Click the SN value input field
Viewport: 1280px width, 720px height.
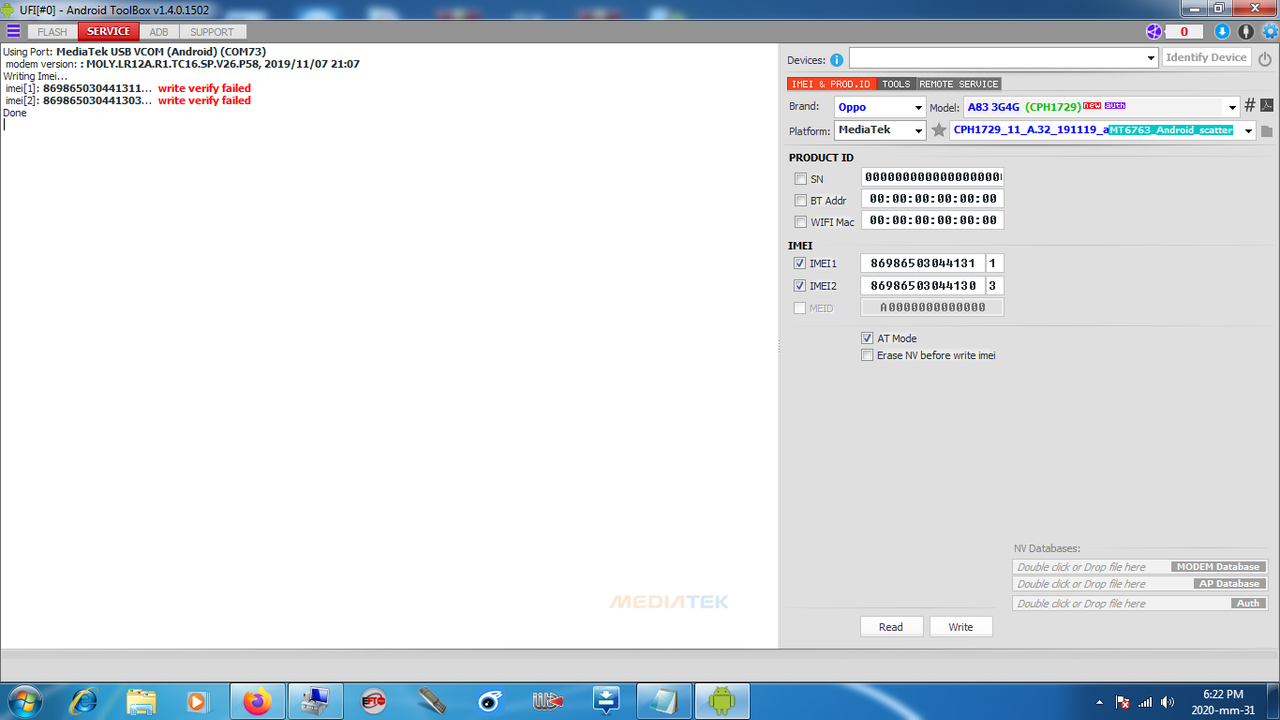point(932,178)
